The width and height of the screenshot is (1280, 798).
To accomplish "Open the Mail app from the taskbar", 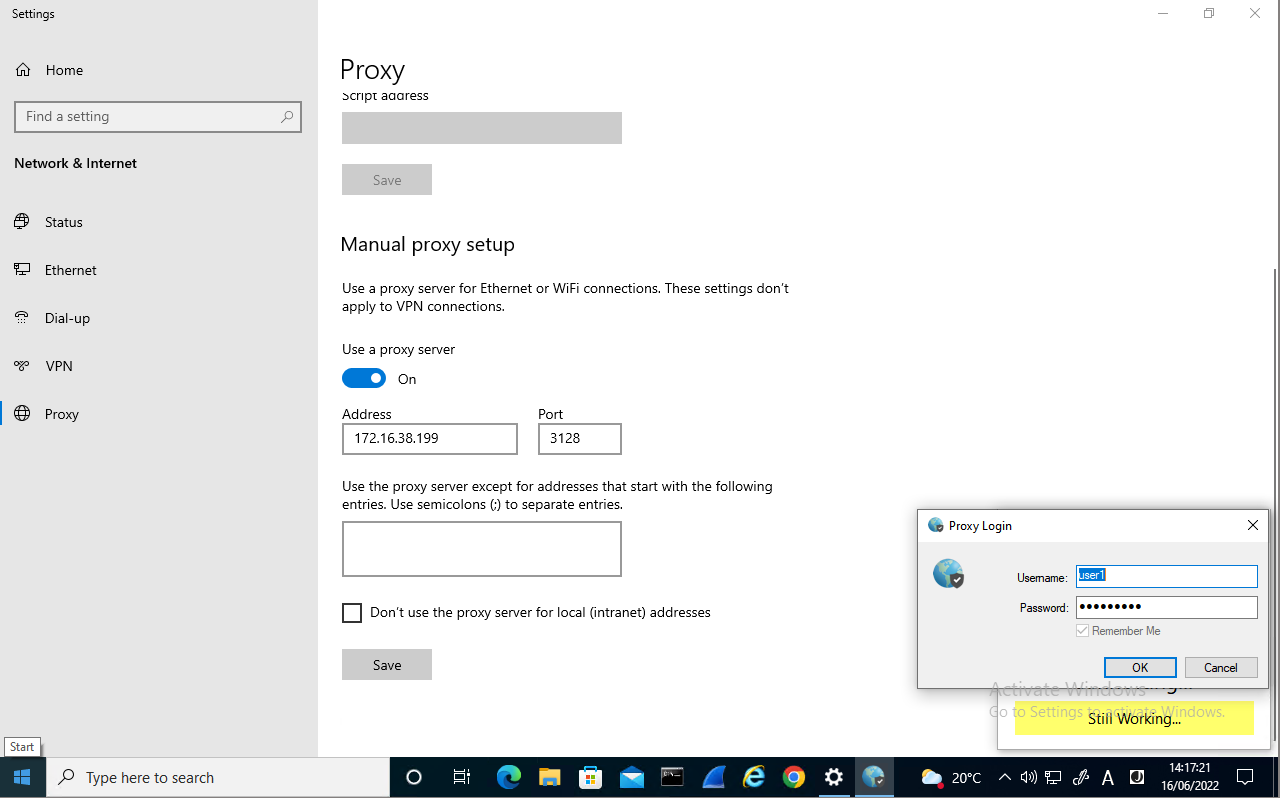I will click(631, 777).
